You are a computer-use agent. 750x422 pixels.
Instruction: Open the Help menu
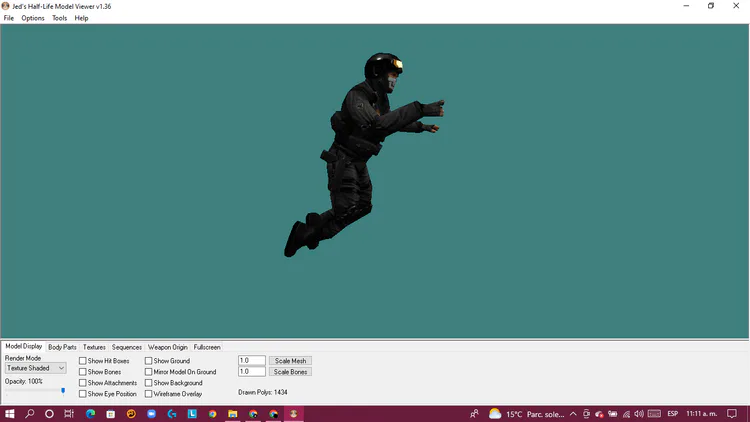pyautogui.click(x=81, y=18)
